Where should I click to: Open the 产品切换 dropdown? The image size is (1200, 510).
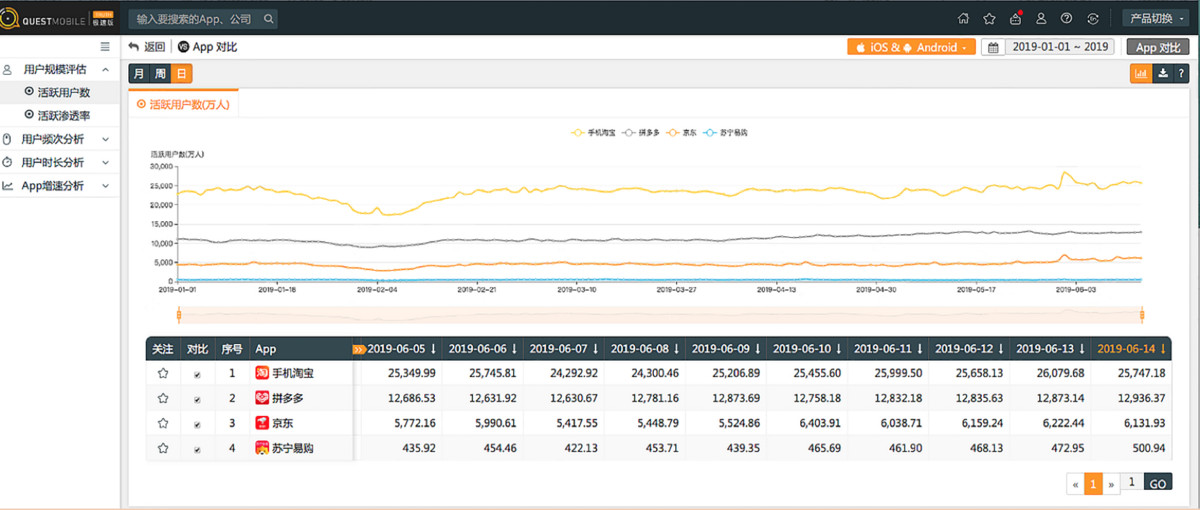click(1157, 18)
